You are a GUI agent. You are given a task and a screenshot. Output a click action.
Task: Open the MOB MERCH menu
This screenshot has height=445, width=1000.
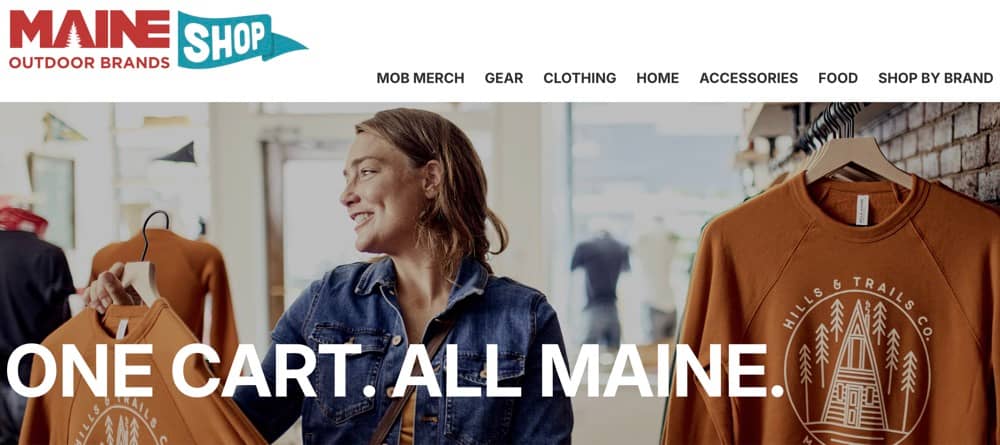point(420,78)
